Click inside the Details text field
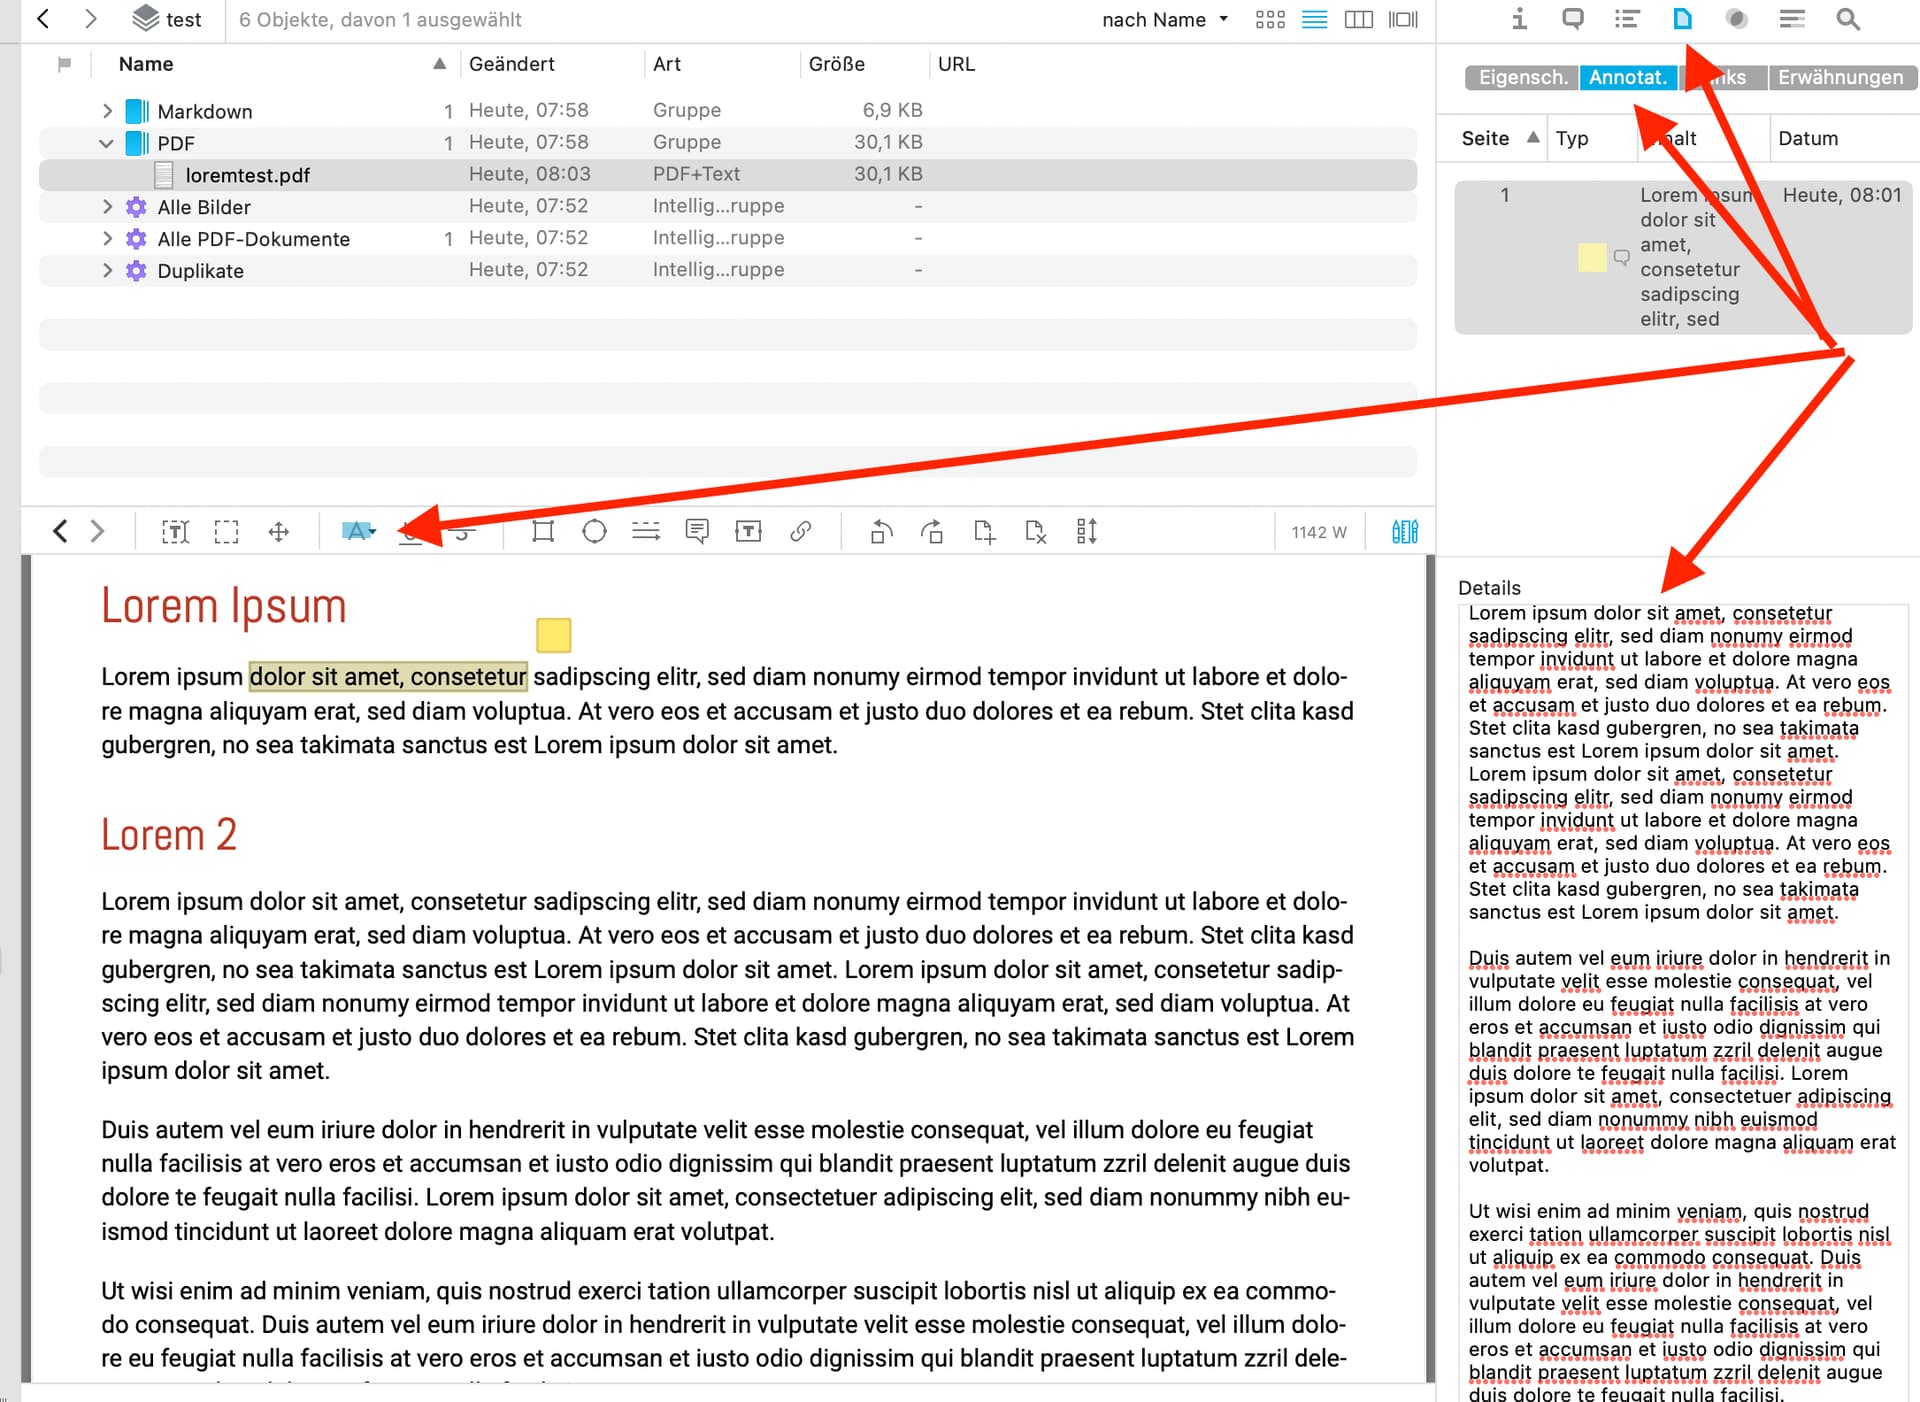The width and height of the screenshot is (1920, 1402). click(1683, 1001)
